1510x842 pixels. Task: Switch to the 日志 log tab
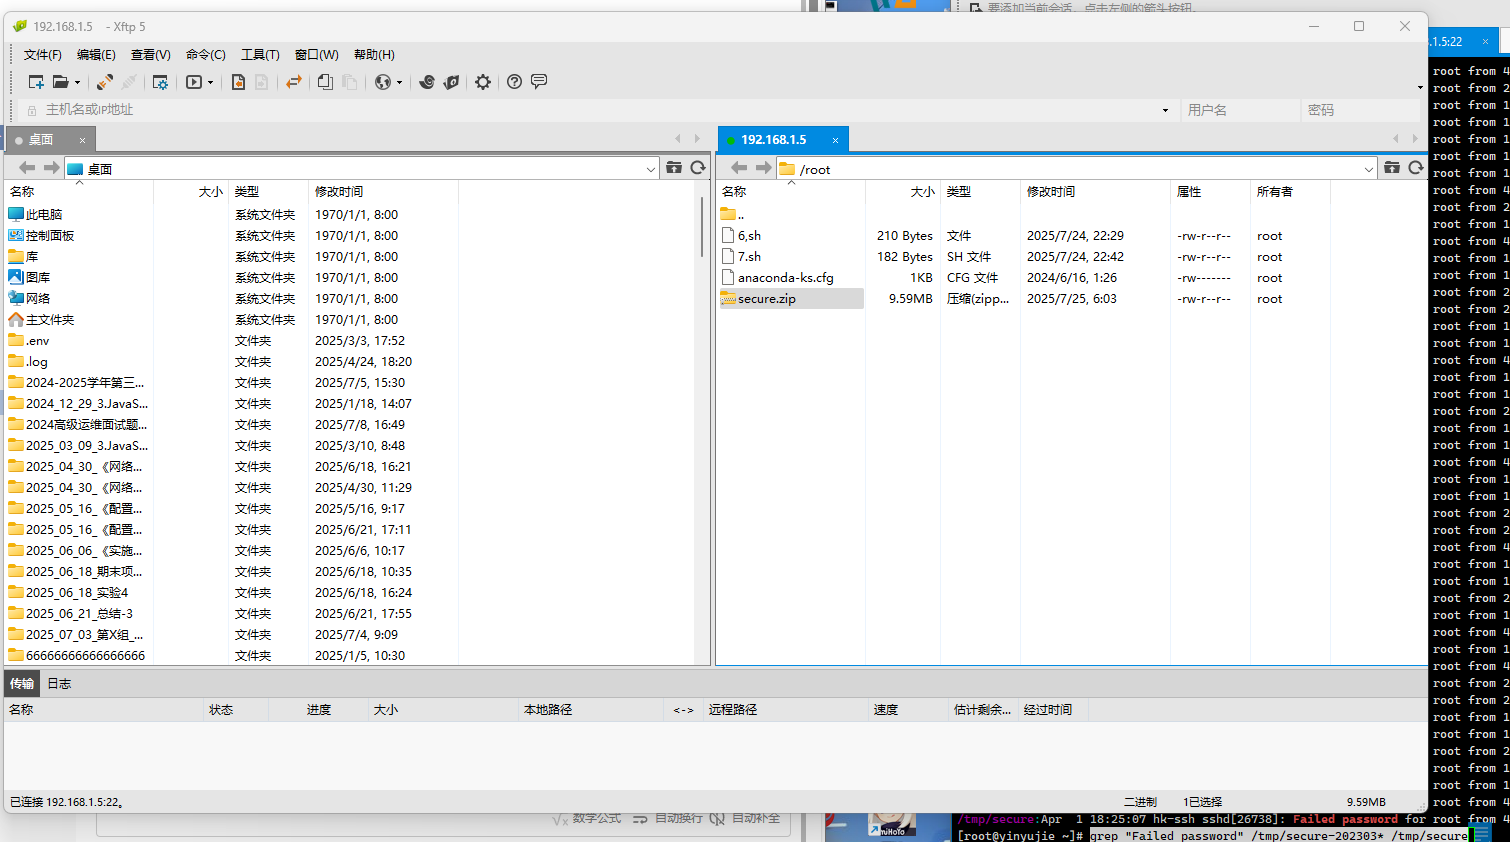click(x=59, y=684)
